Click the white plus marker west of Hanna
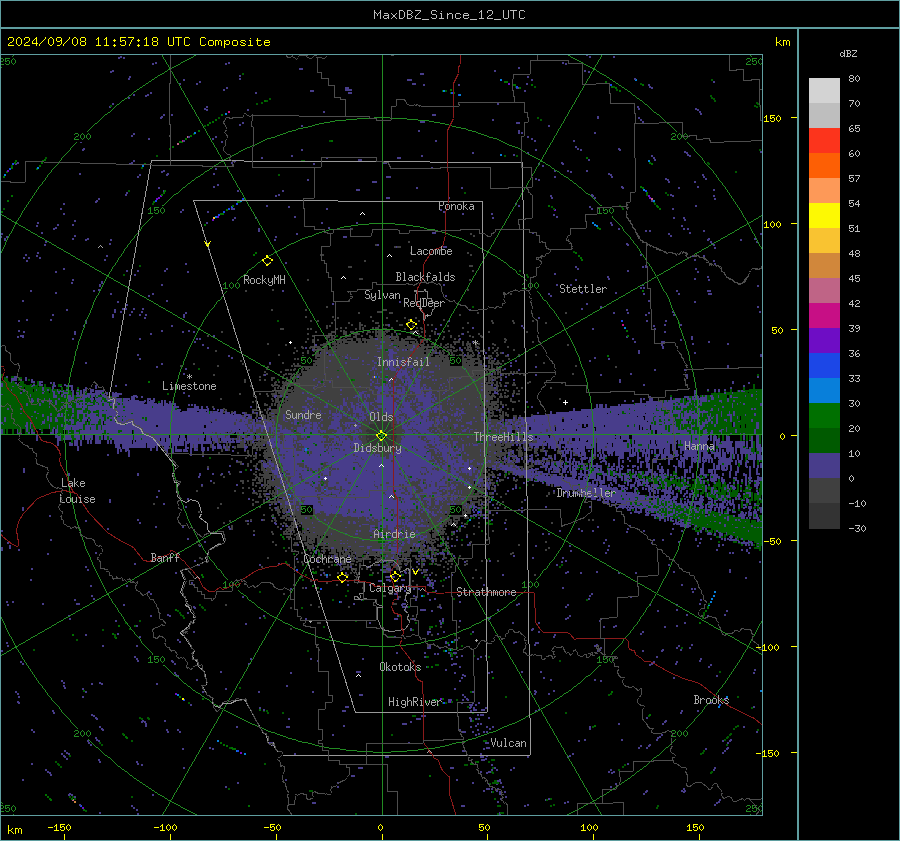The image size is (900, 841). coord(565,402)
